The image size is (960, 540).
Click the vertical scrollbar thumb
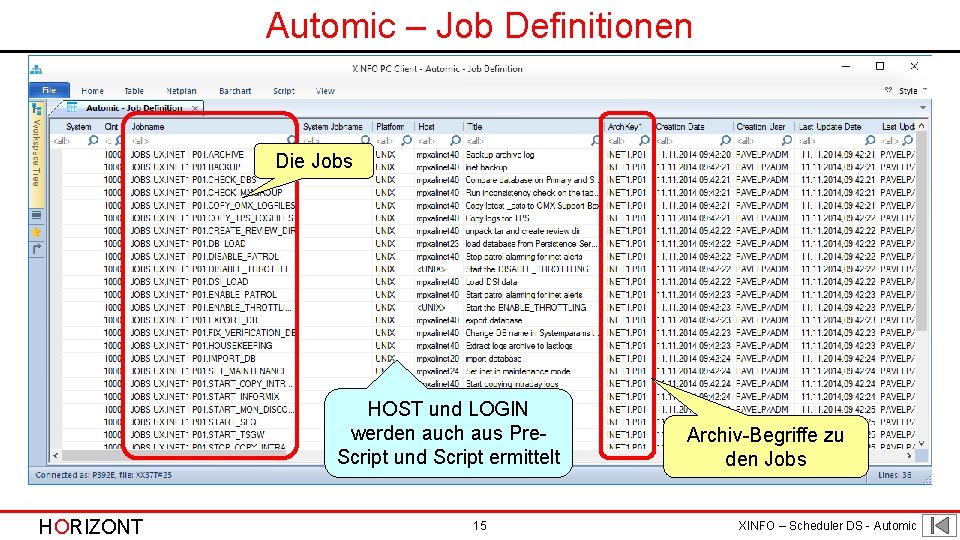(921, 233)
